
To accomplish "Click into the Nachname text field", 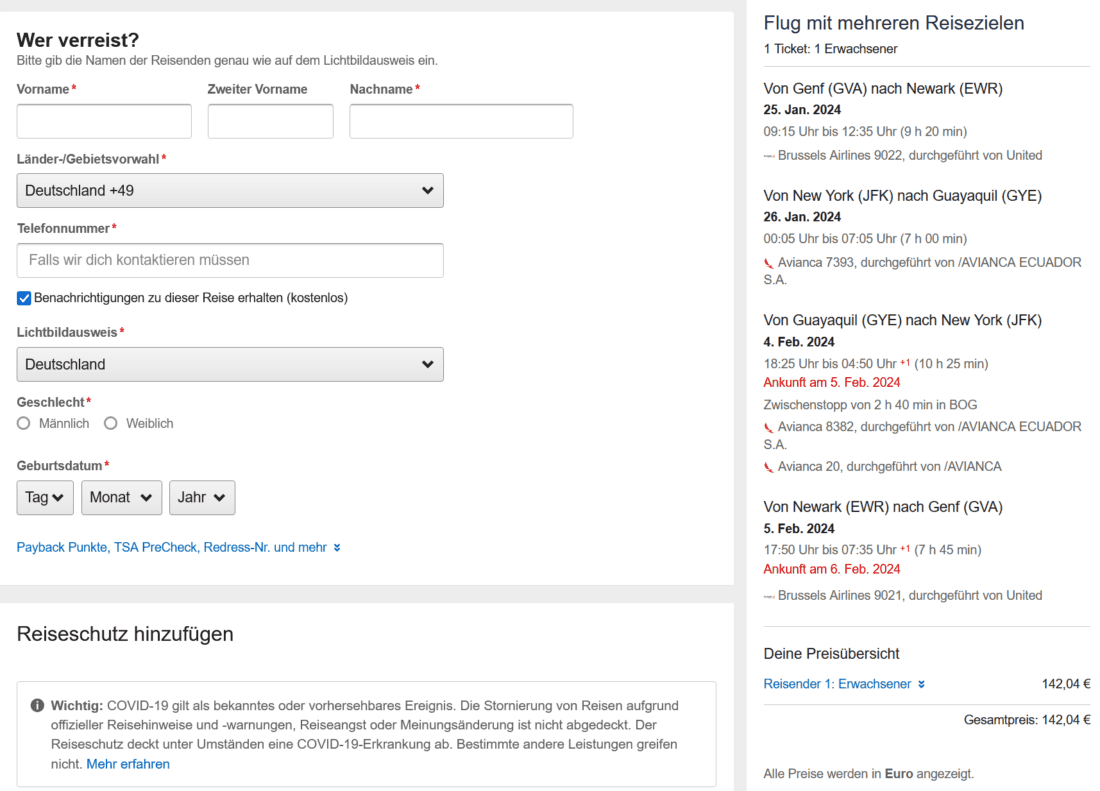I will pos(461,121).
